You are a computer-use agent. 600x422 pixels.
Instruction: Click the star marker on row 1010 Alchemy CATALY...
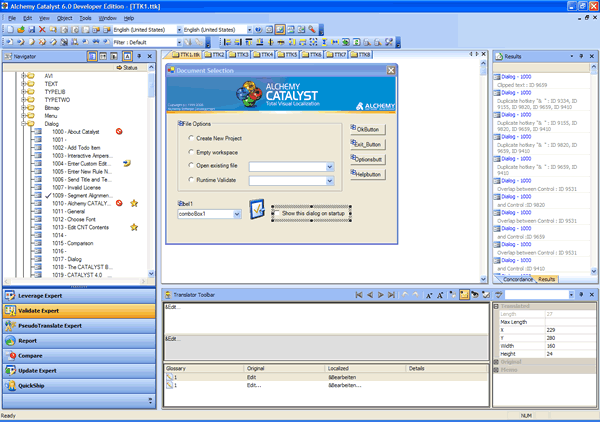click(x=134, y=203)
